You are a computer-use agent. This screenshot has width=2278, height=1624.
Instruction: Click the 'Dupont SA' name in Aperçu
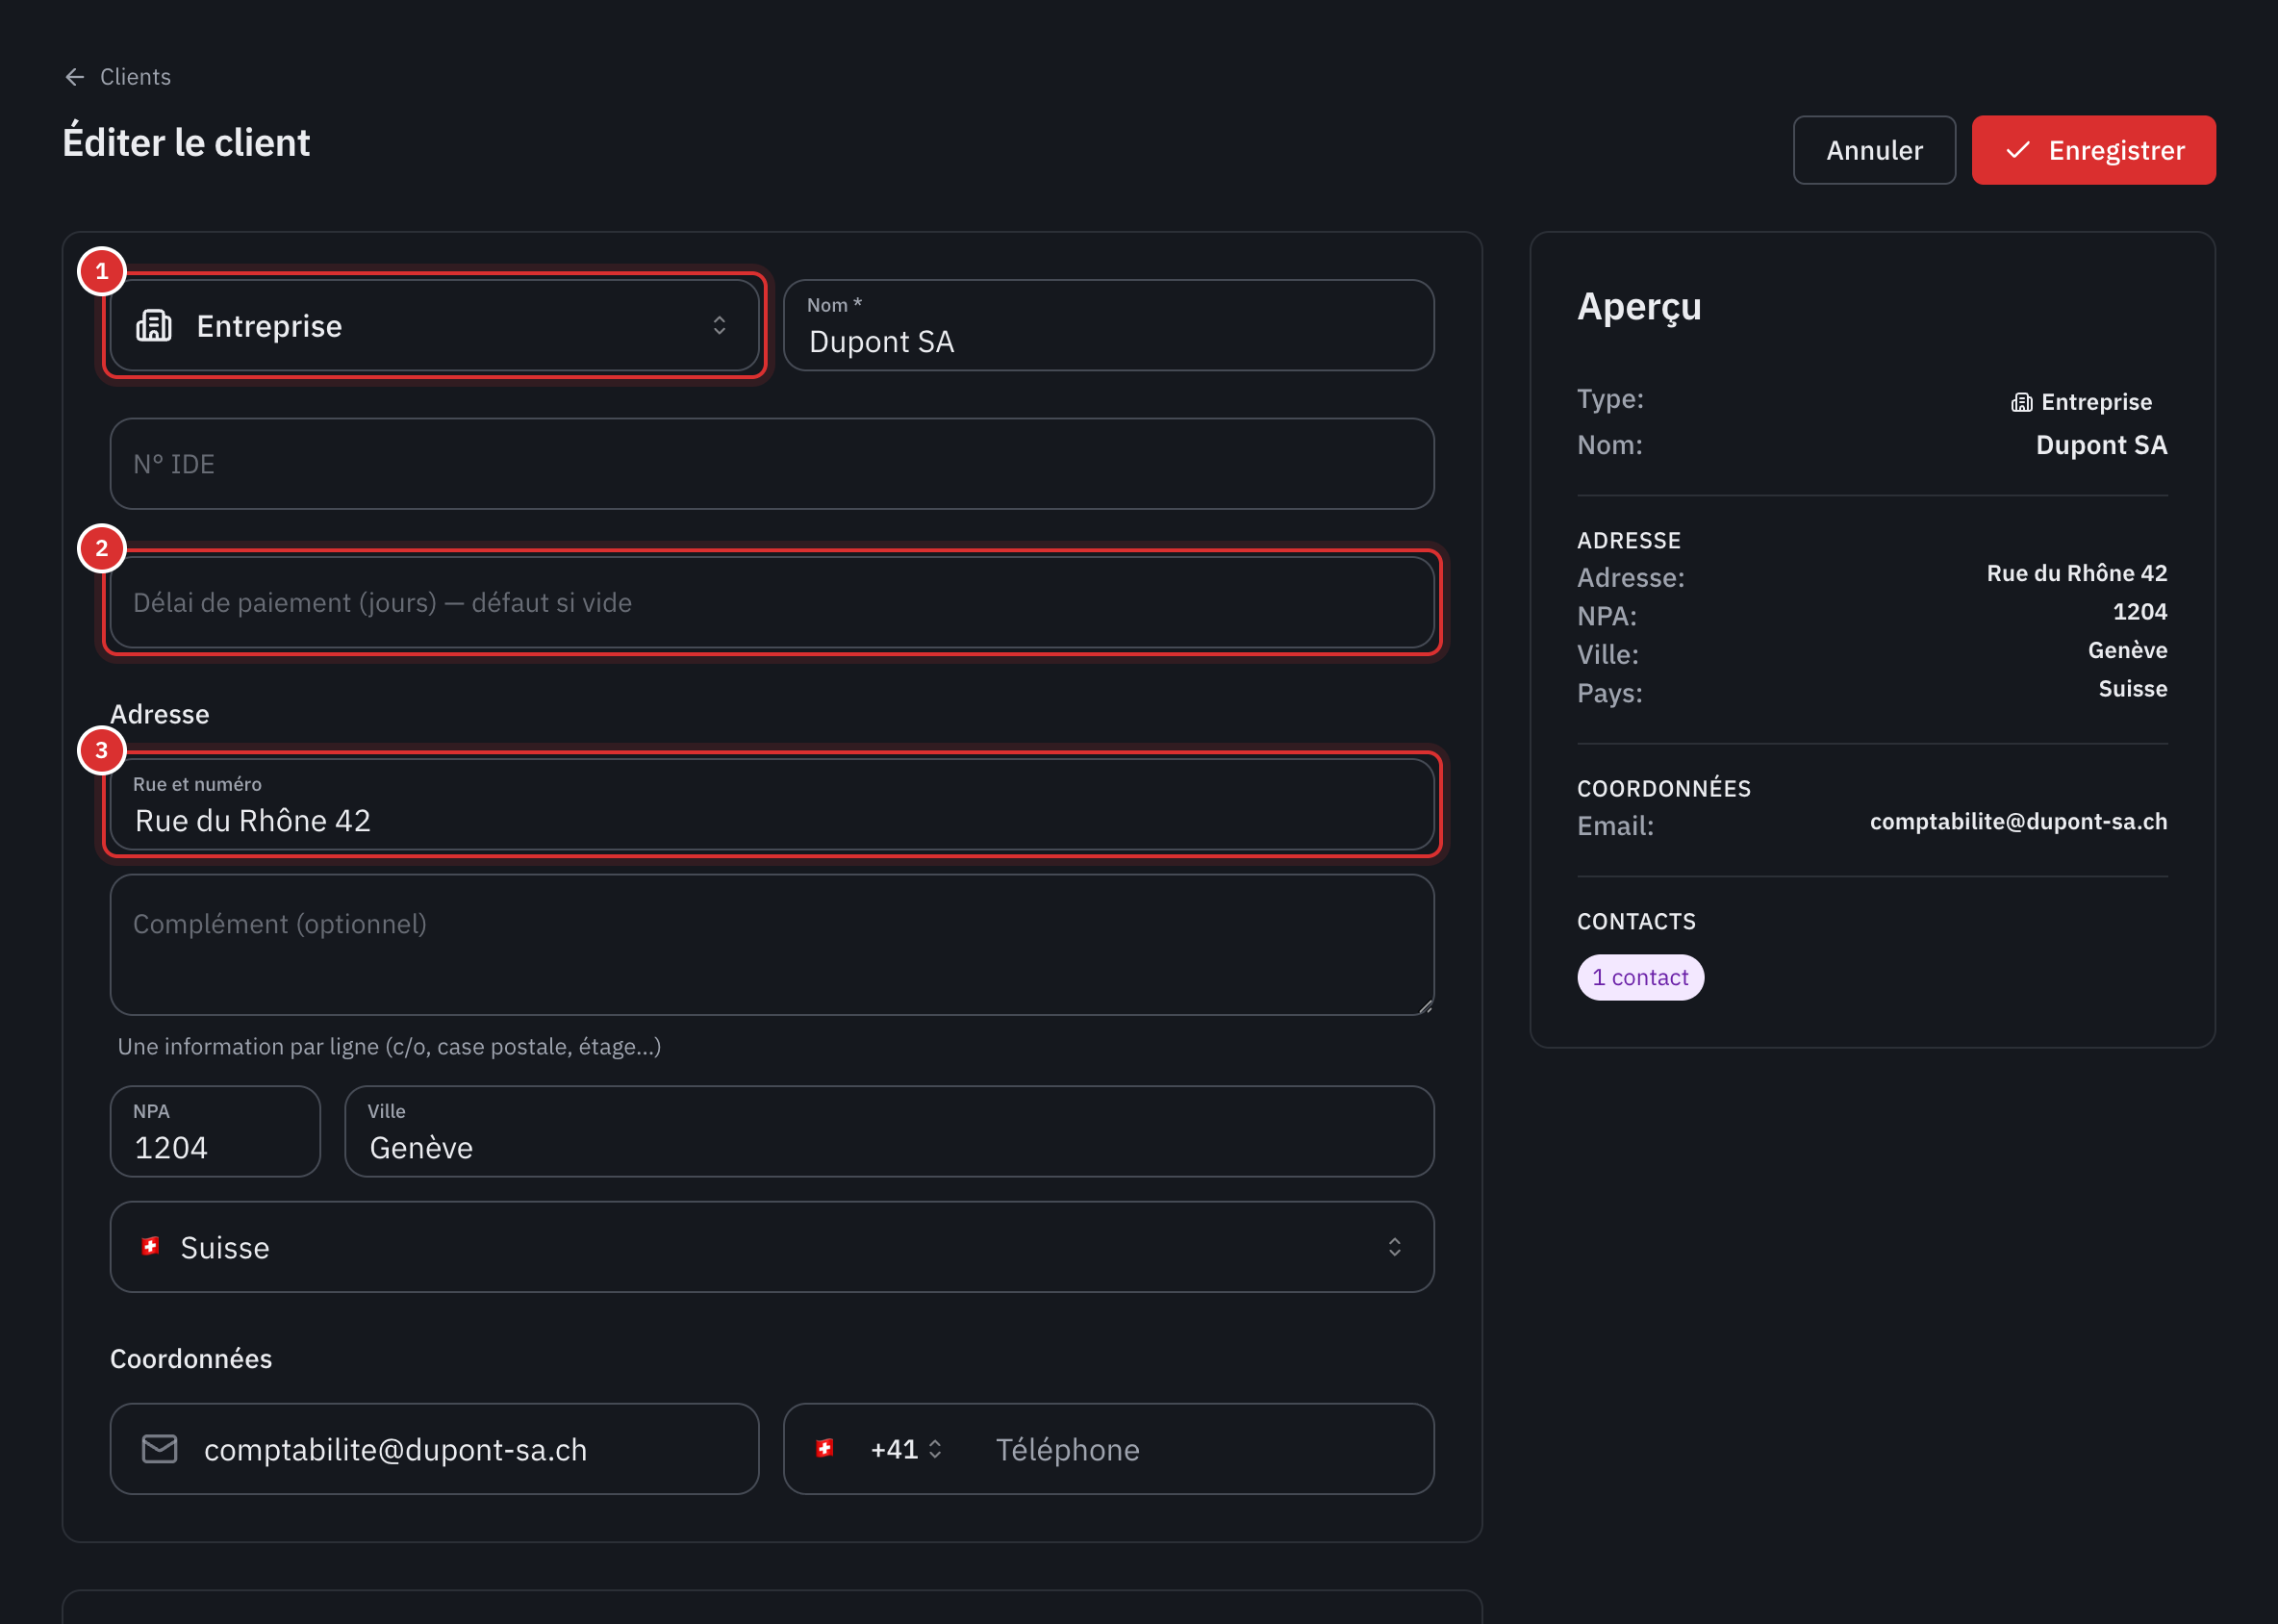[x=2101, y=445]
